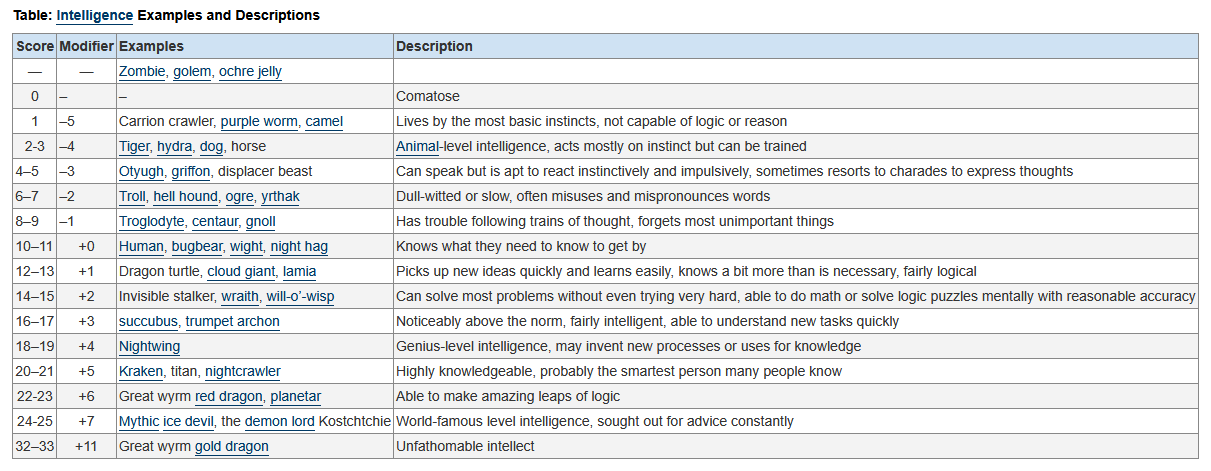Viewport: 1211px width, 471px height.
Task: Open the will-o'-wisp link
Action: coord(300,296)
